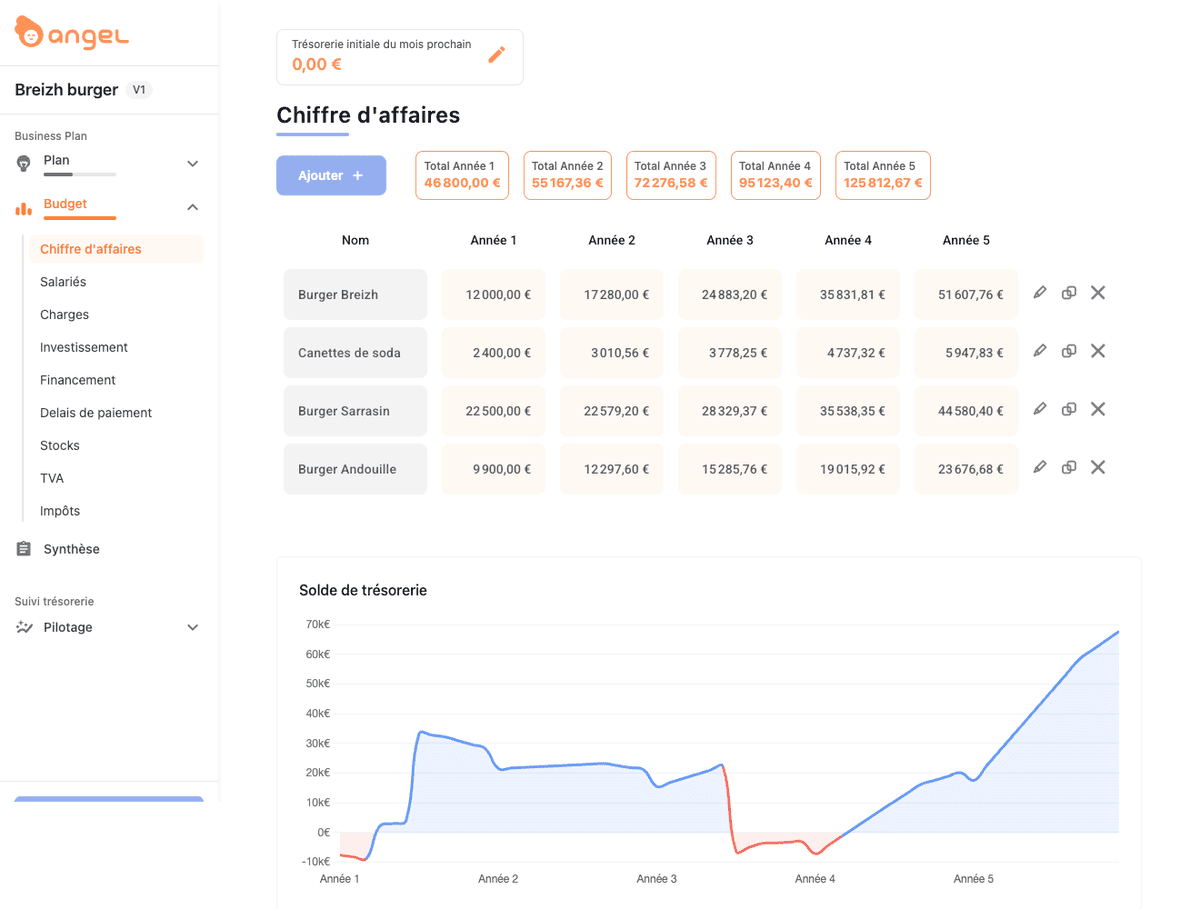The image size is (1200, 909).
Task: Open the TVA menu item
Action: (52, 478)
